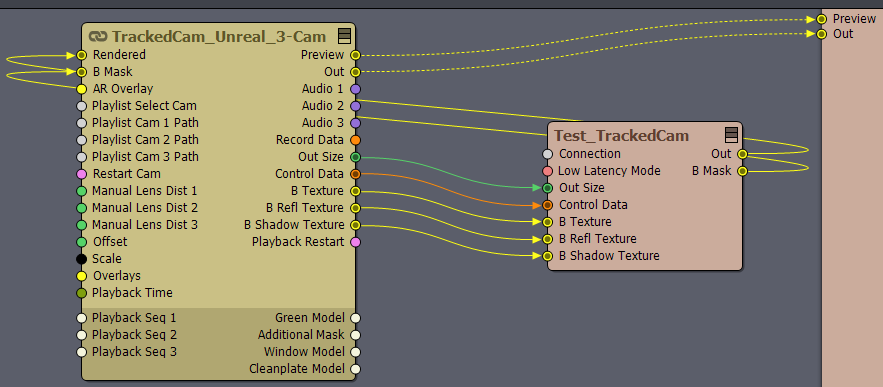Image resolution: width=883 pixels, height=387 pixels.
Task: Click the yellow Overlays input pin
Action: pyautogui.click(x=82, y=276)
